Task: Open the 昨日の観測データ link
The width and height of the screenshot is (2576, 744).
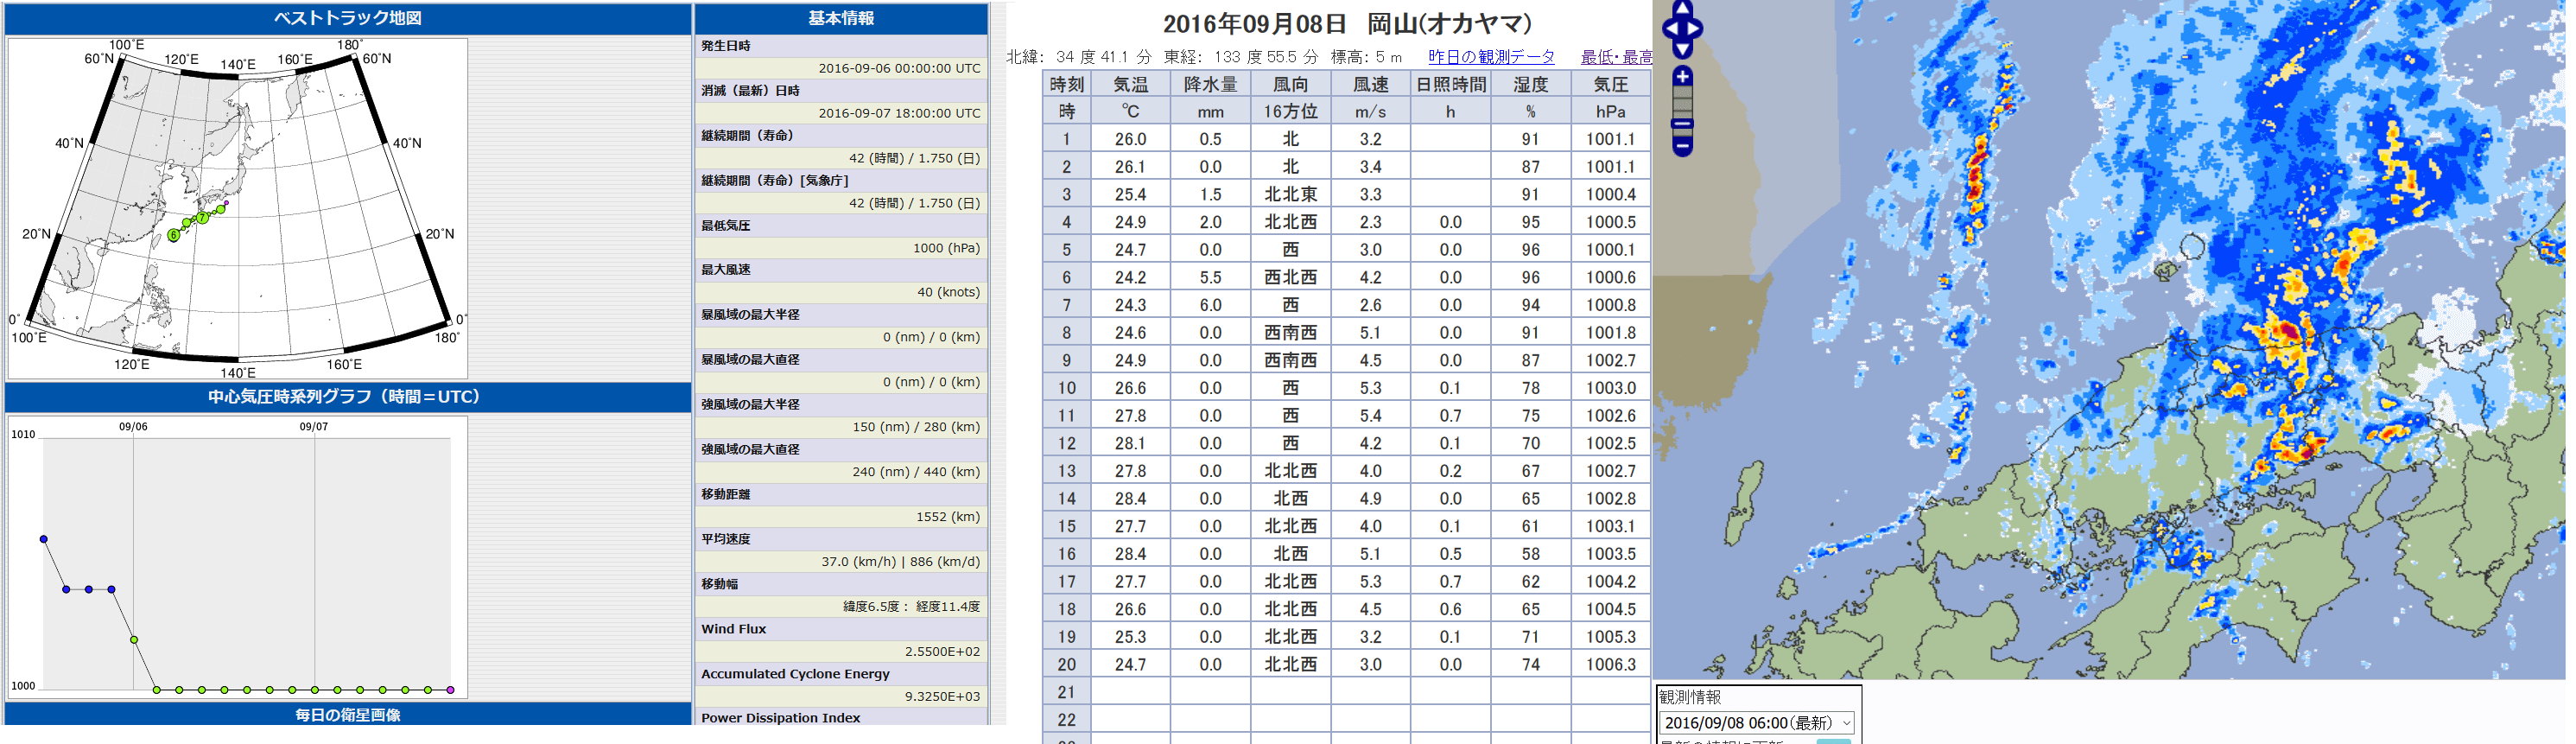Action: (x=1491, y=57)
